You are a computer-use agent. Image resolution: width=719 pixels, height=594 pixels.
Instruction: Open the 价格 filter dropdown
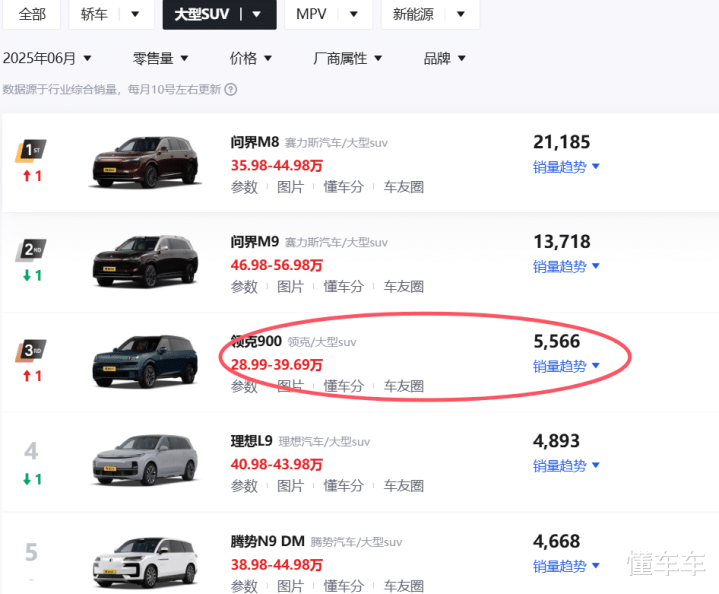[x=250, y=58]
